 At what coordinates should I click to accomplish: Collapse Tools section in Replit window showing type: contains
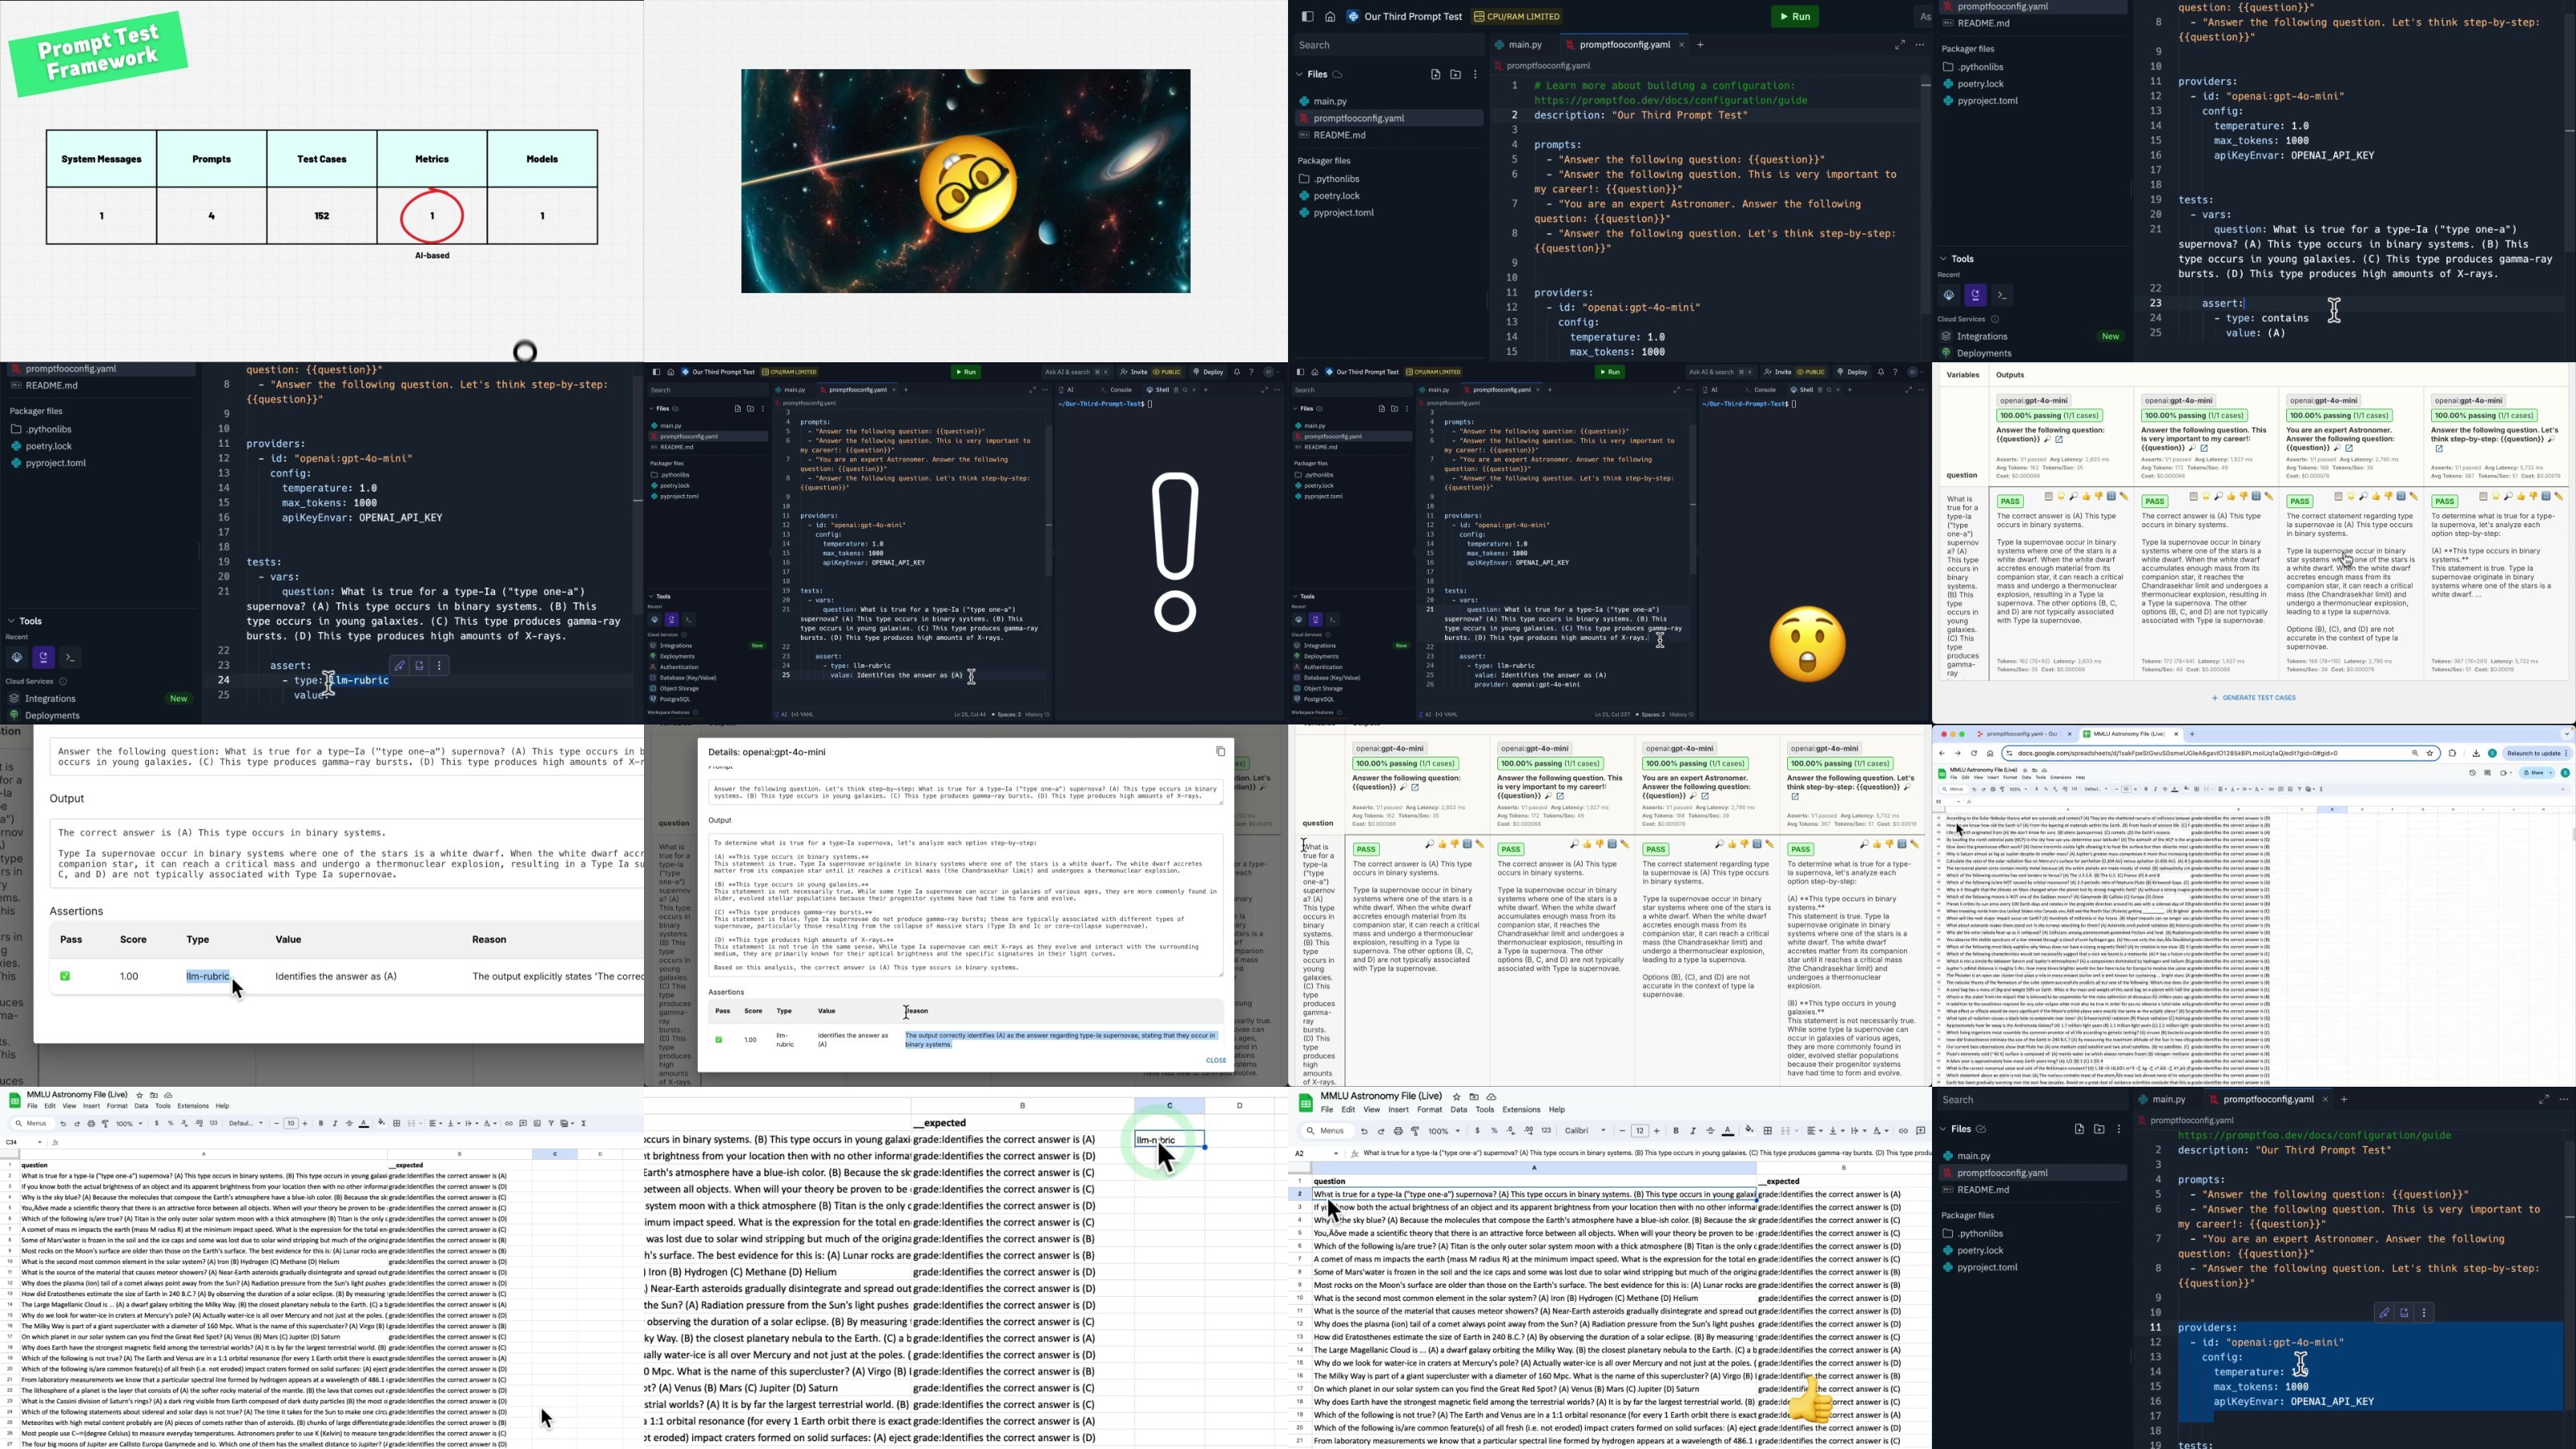pyautogui.click(x=1943, y=259)
